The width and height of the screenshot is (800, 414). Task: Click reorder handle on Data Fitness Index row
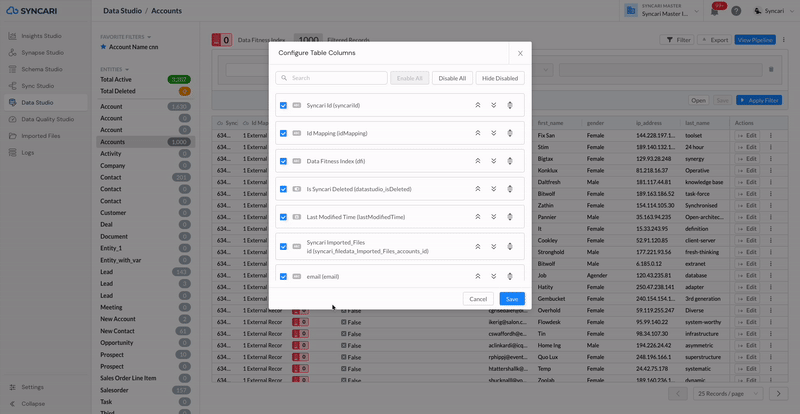[509, 161]
